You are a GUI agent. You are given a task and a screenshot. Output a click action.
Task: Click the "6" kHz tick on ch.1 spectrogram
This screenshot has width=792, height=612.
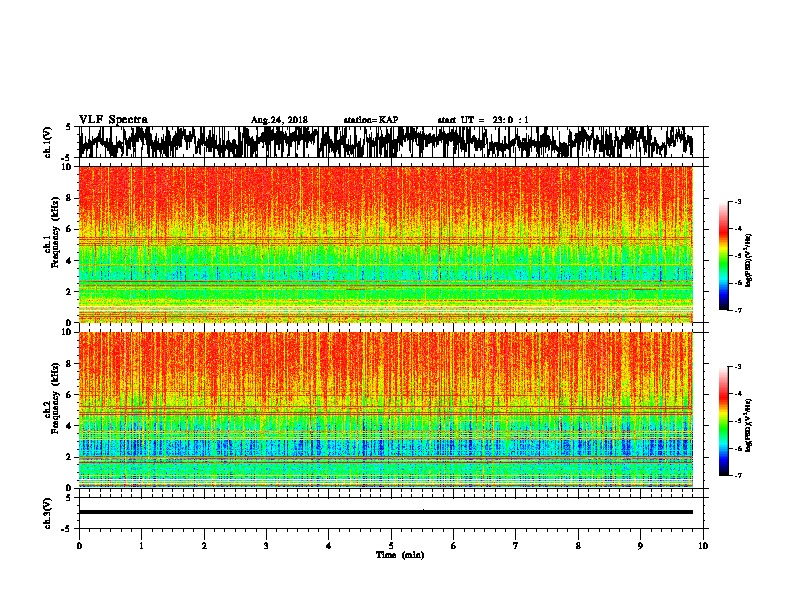pos(70,229)
